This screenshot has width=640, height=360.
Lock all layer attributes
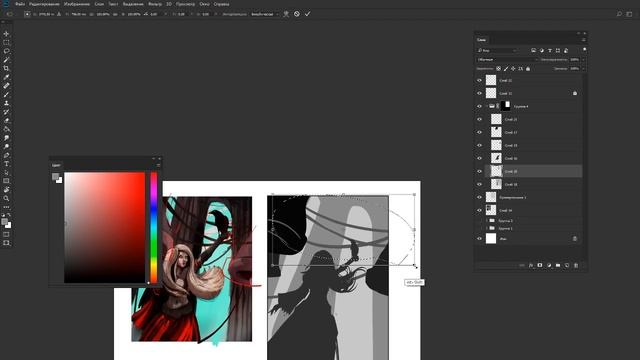528,69
